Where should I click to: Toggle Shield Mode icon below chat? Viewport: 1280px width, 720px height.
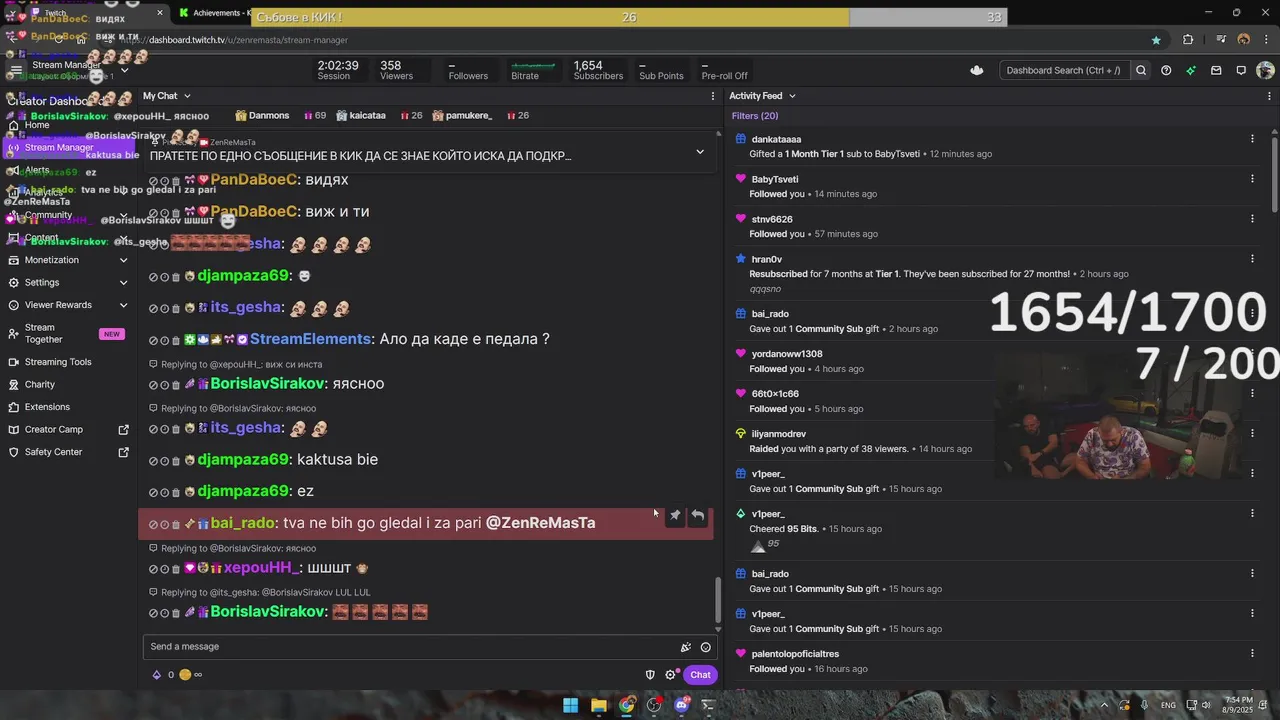click(650, 675)
